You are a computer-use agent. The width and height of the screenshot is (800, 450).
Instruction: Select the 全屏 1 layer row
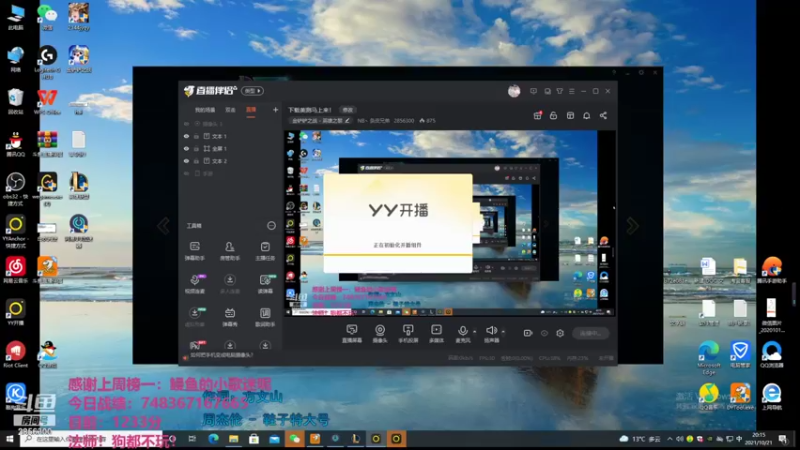pos(230,148)
